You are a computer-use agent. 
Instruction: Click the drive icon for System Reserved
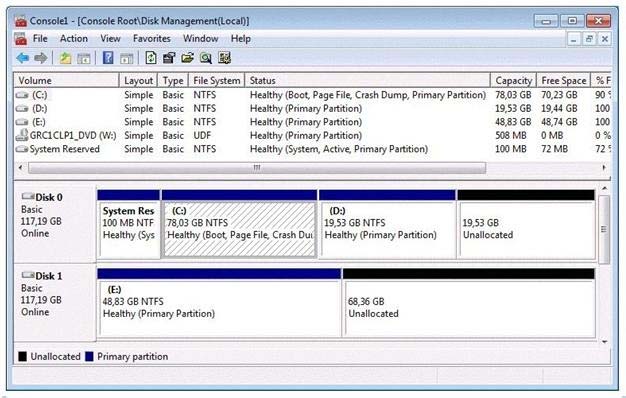(x=22, y=149)
